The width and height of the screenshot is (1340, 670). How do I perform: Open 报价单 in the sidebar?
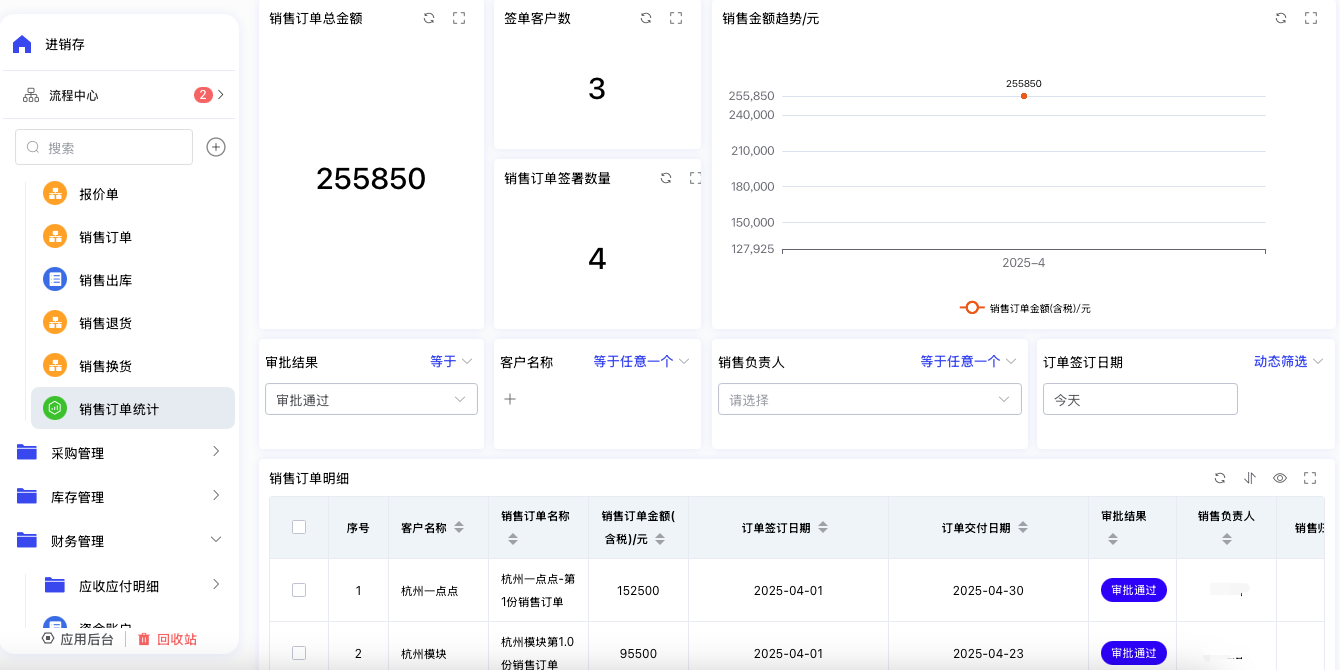99,194
